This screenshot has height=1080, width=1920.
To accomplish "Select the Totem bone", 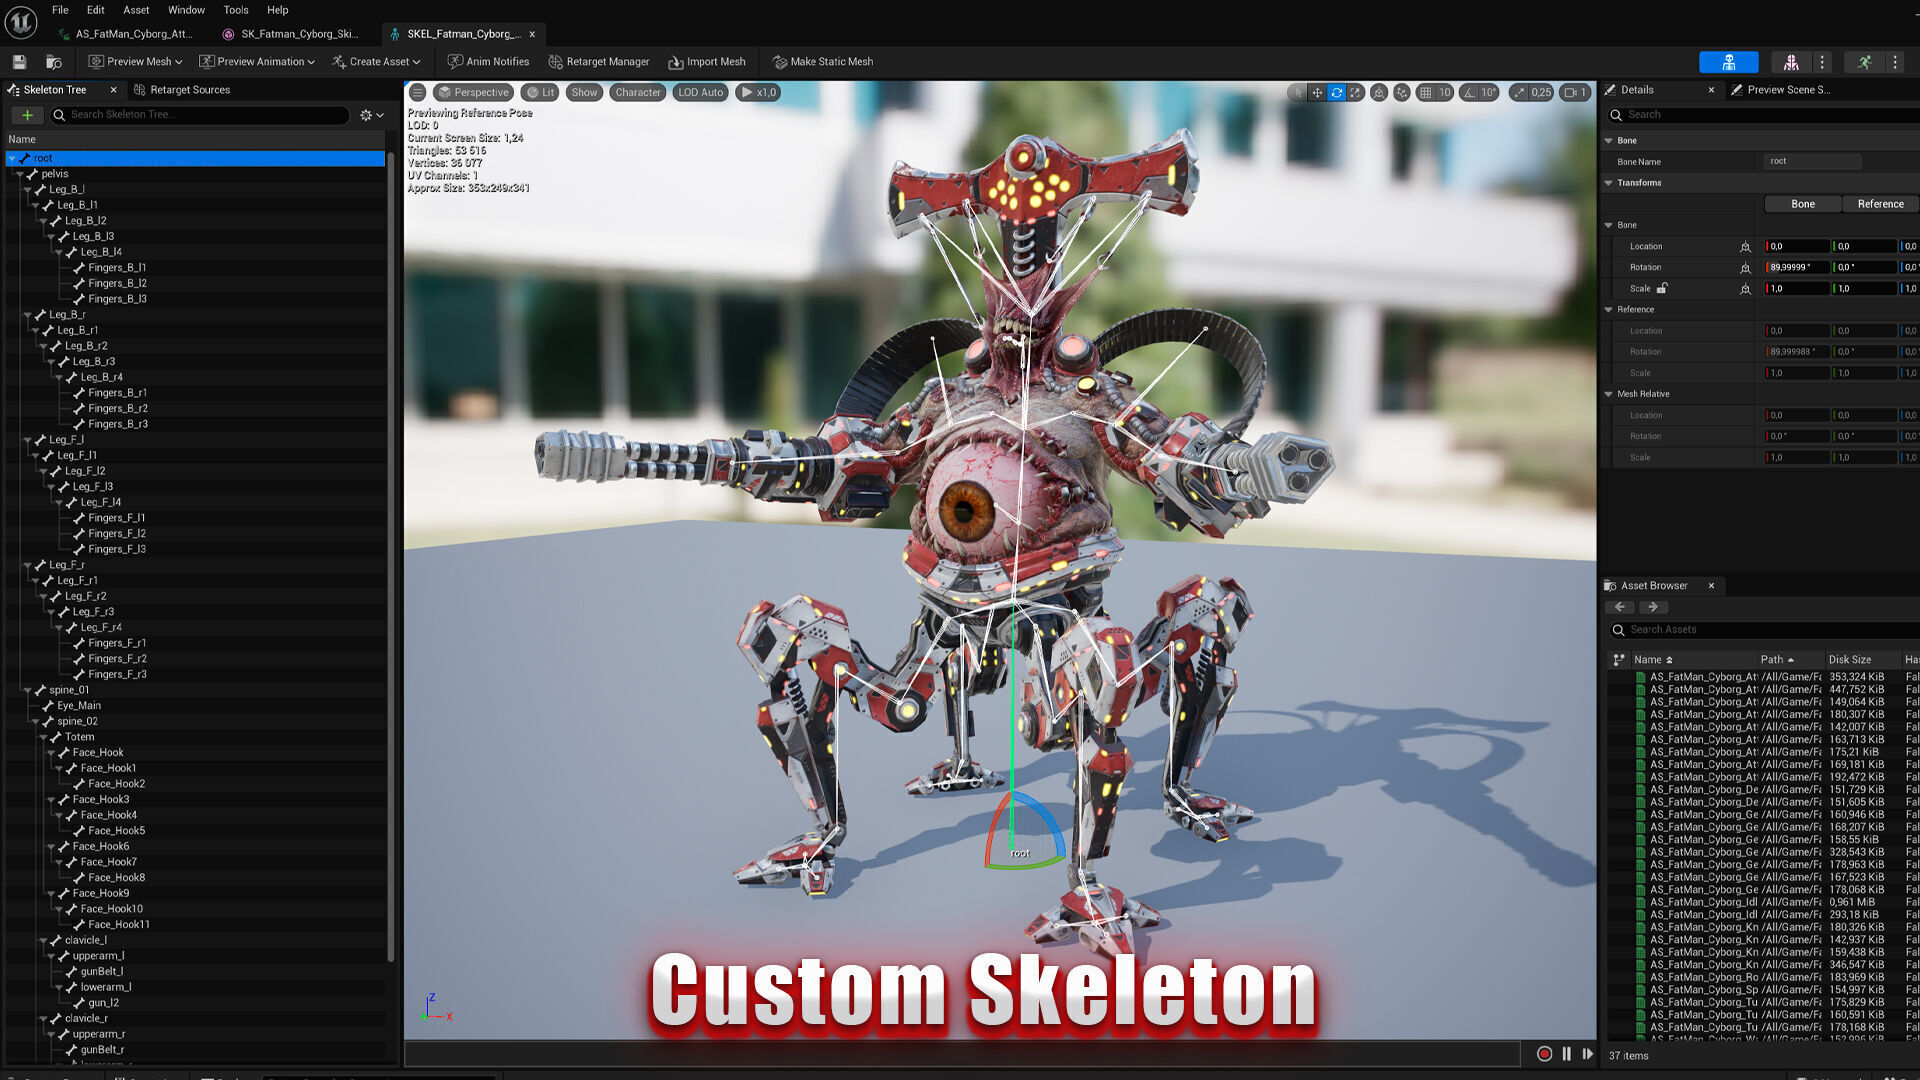I will pos(79,737).
